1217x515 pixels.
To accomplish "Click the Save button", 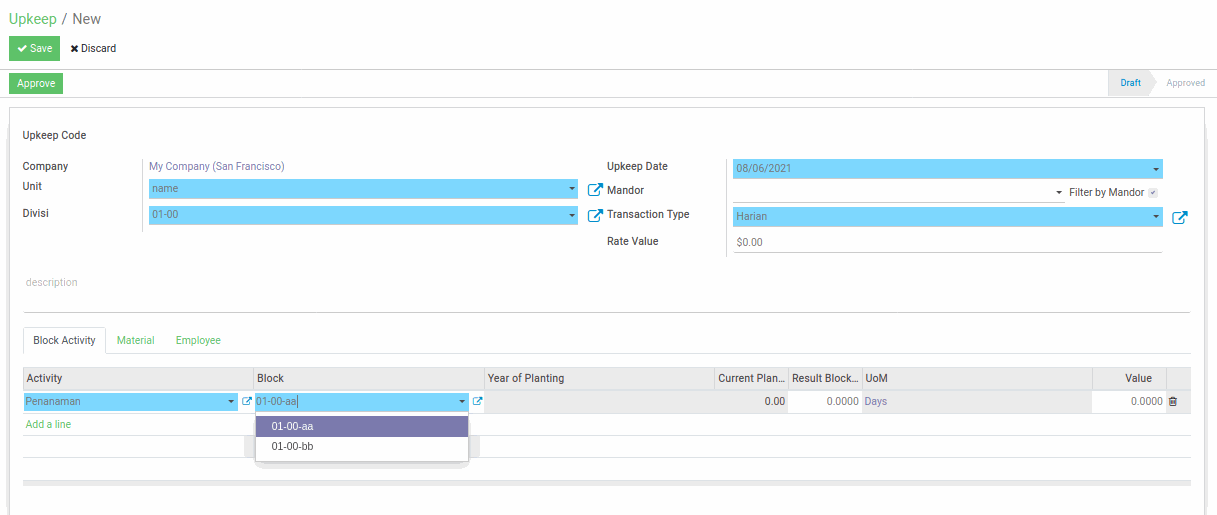I will pos(34,48).
